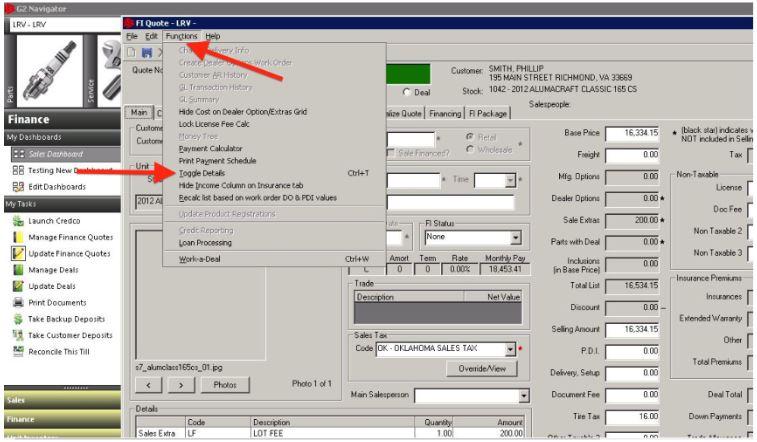Click the Manage Deals icon
This screenshot has width=757, height=442.
click(x=18, y=270)
